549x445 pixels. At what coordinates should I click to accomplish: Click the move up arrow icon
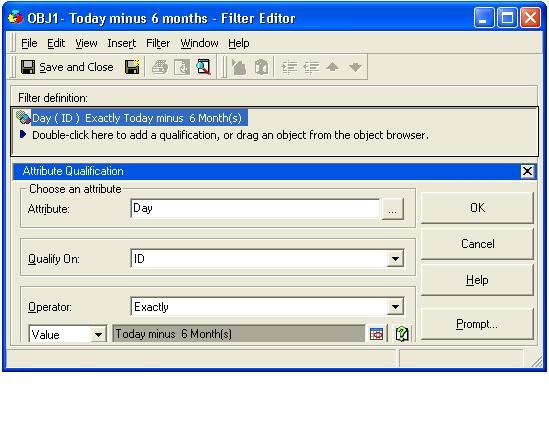(x=332, y=67)
